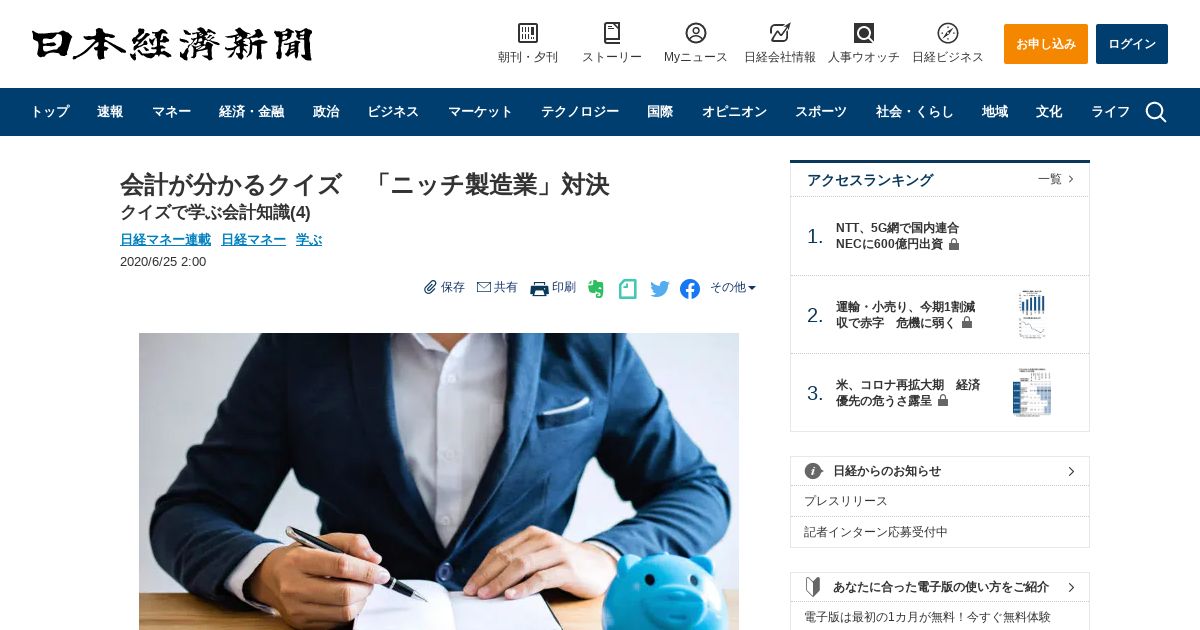Image resolution: width=1200 pixels, height=630 pixels.
Task: Open the 日経マネー連載 topic link
Action: [165, 240]
